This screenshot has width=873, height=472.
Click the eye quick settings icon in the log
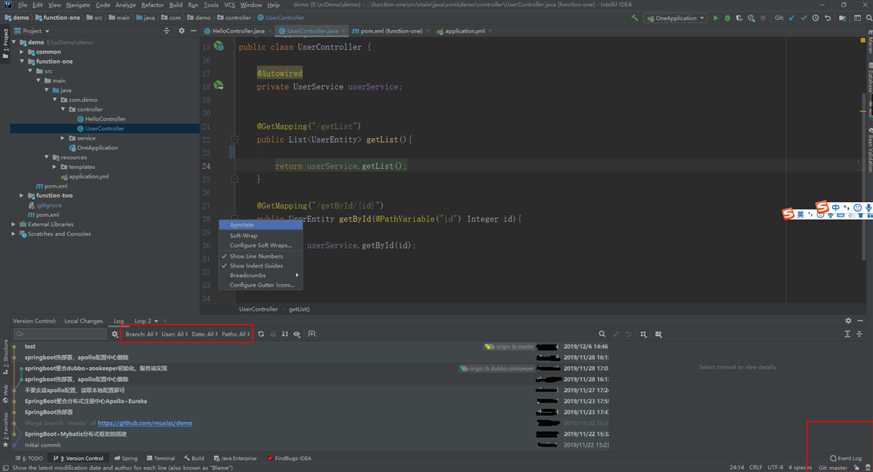pyautogui.click(x=297, y=334)
